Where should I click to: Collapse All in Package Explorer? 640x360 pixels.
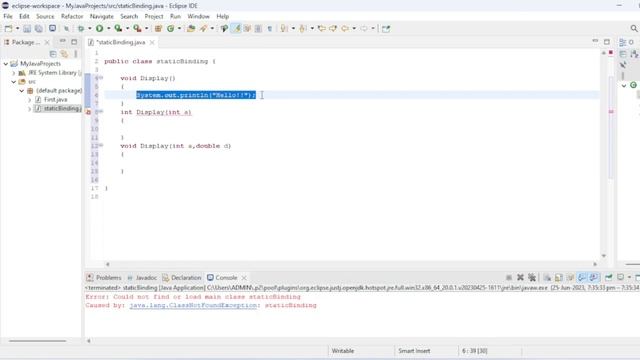53,54
